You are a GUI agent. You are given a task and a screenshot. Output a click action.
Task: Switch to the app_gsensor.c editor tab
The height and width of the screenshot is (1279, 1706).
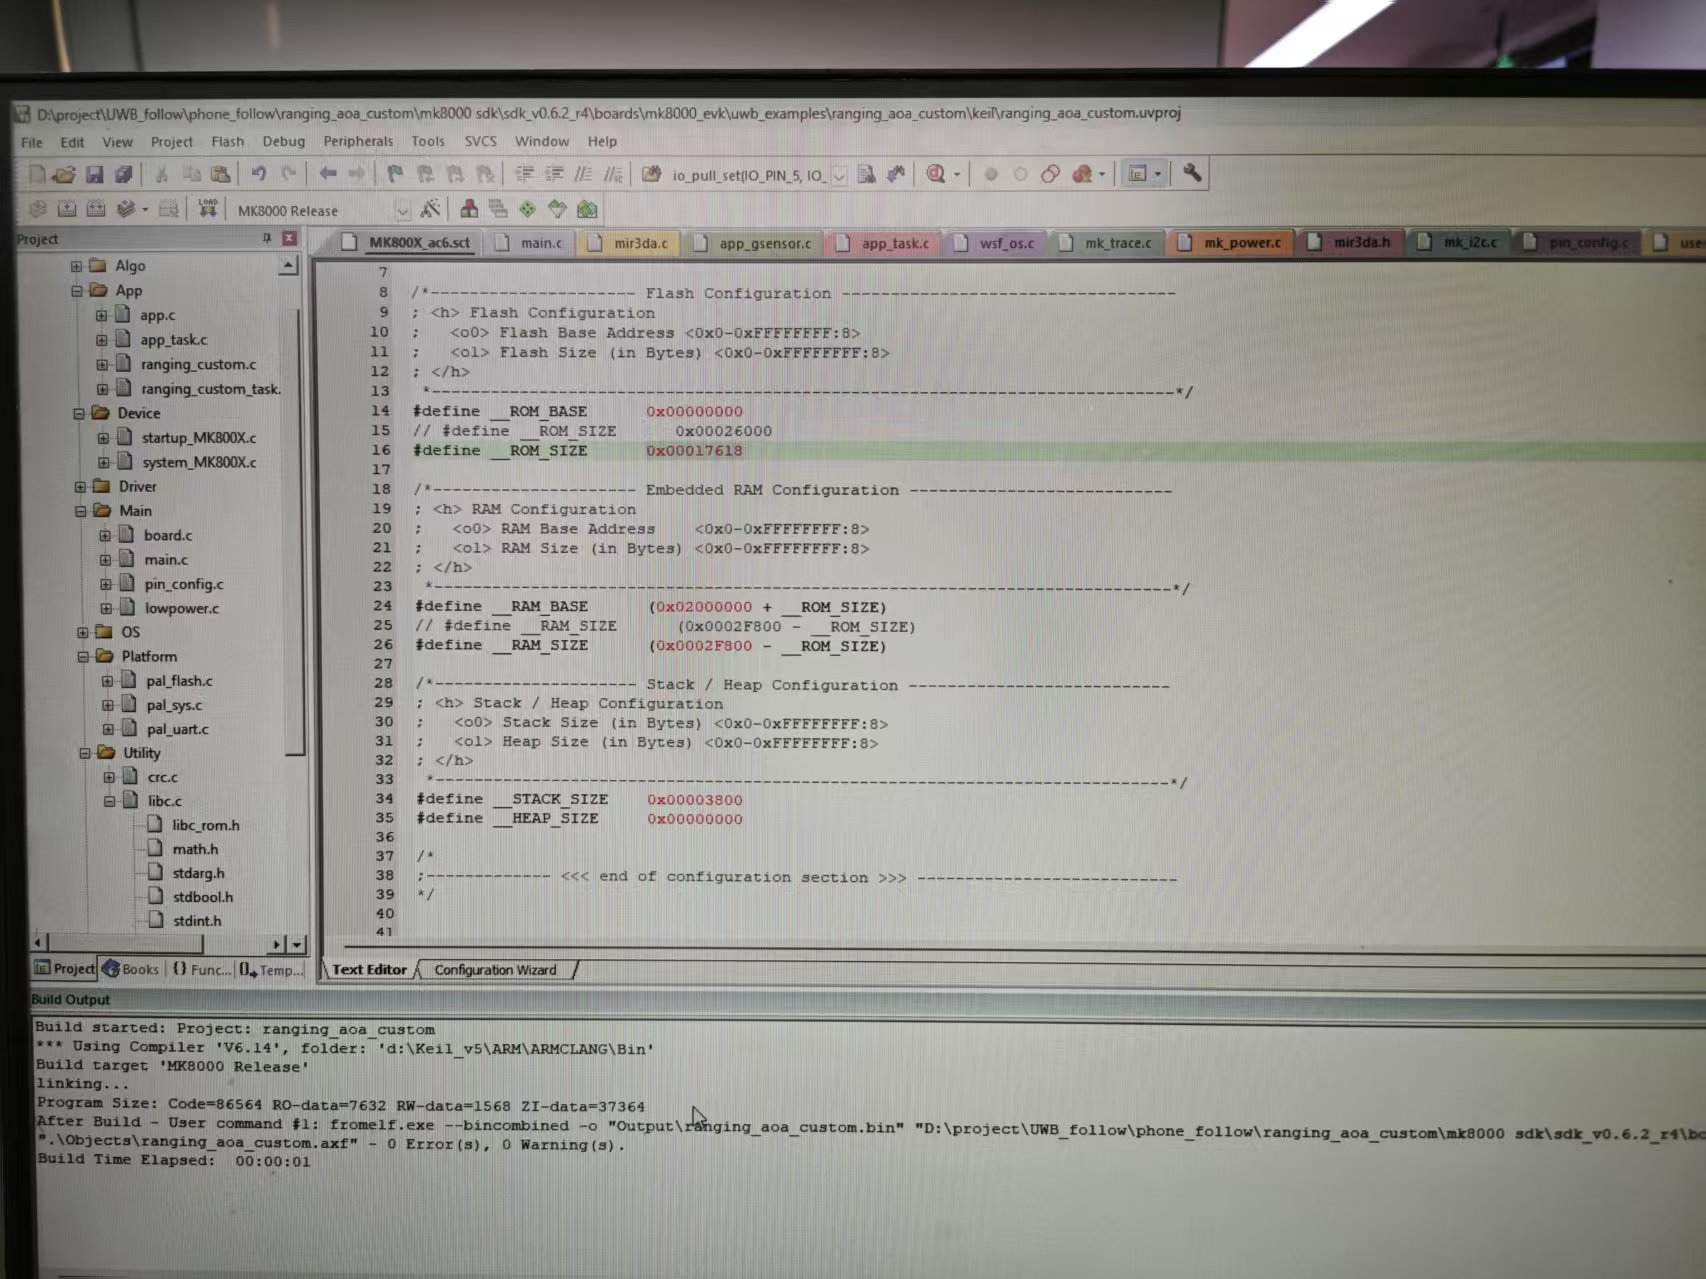[x=754, y=243]
